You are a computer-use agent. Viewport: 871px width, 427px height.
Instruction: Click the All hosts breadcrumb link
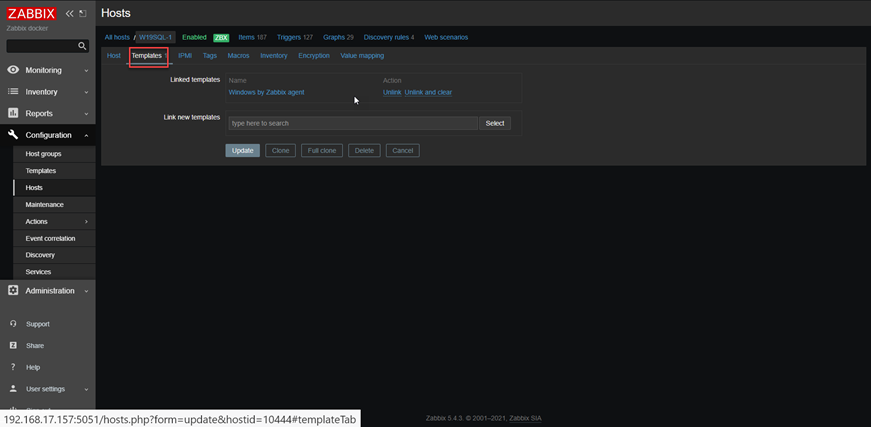117,37
